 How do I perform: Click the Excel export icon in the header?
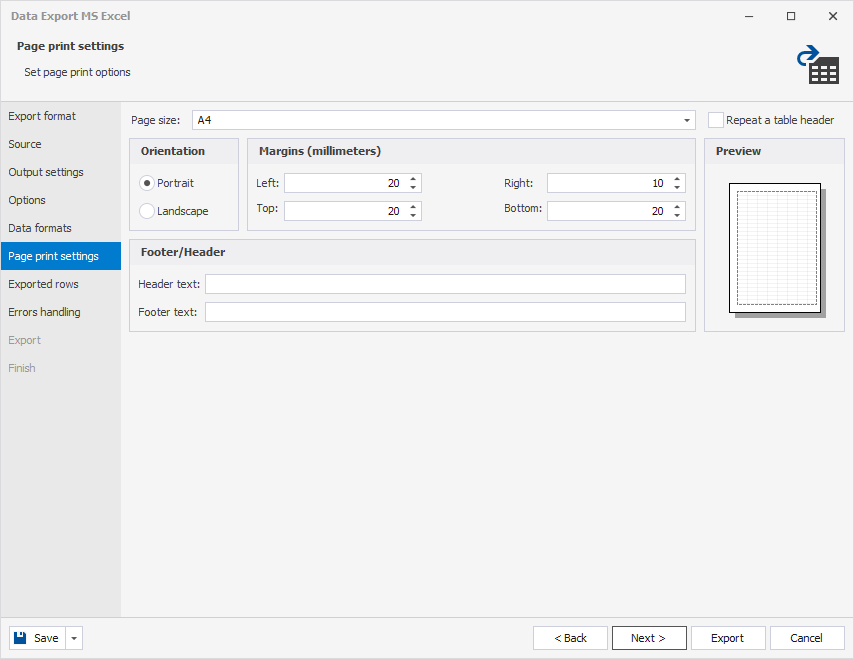click(x=820, y=63)
